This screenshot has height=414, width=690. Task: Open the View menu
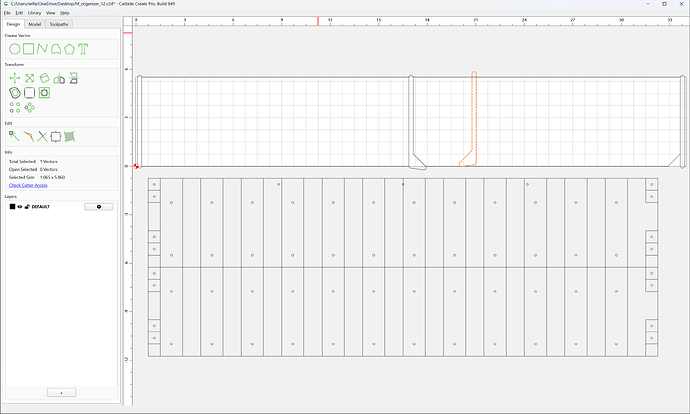(51, 13)
